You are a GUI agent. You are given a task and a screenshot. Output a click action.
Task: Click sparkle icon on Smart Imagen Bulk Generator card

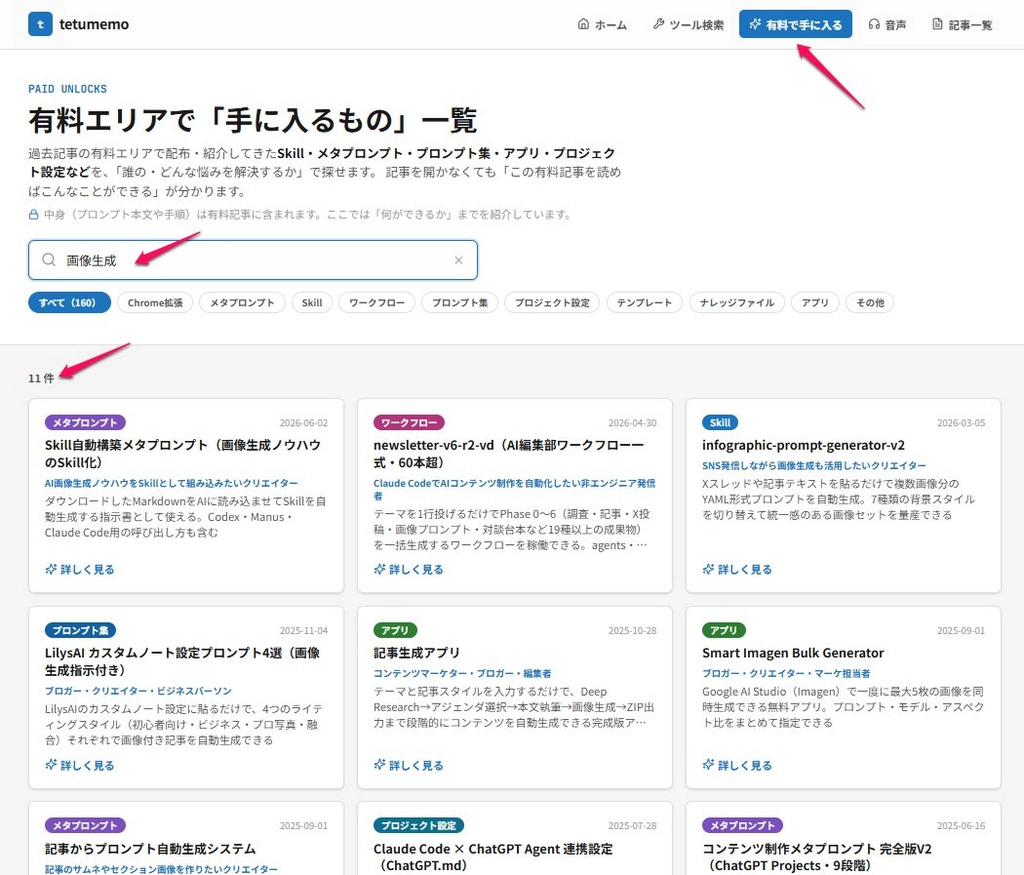[x=708, y=764]
